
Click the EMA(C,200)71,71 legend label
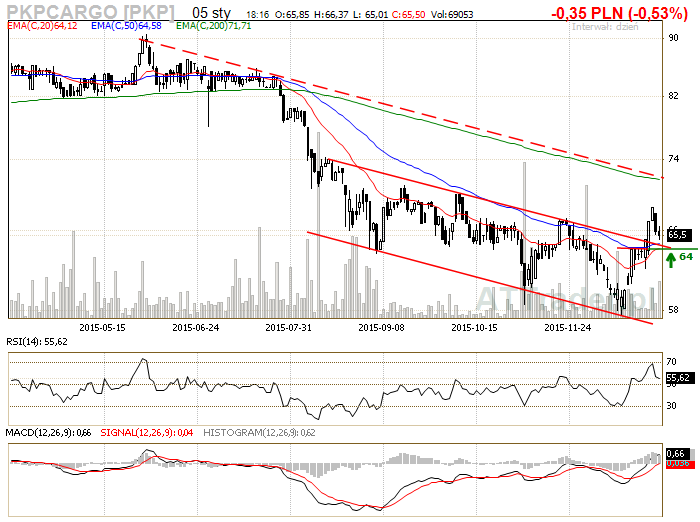point(213,26)
